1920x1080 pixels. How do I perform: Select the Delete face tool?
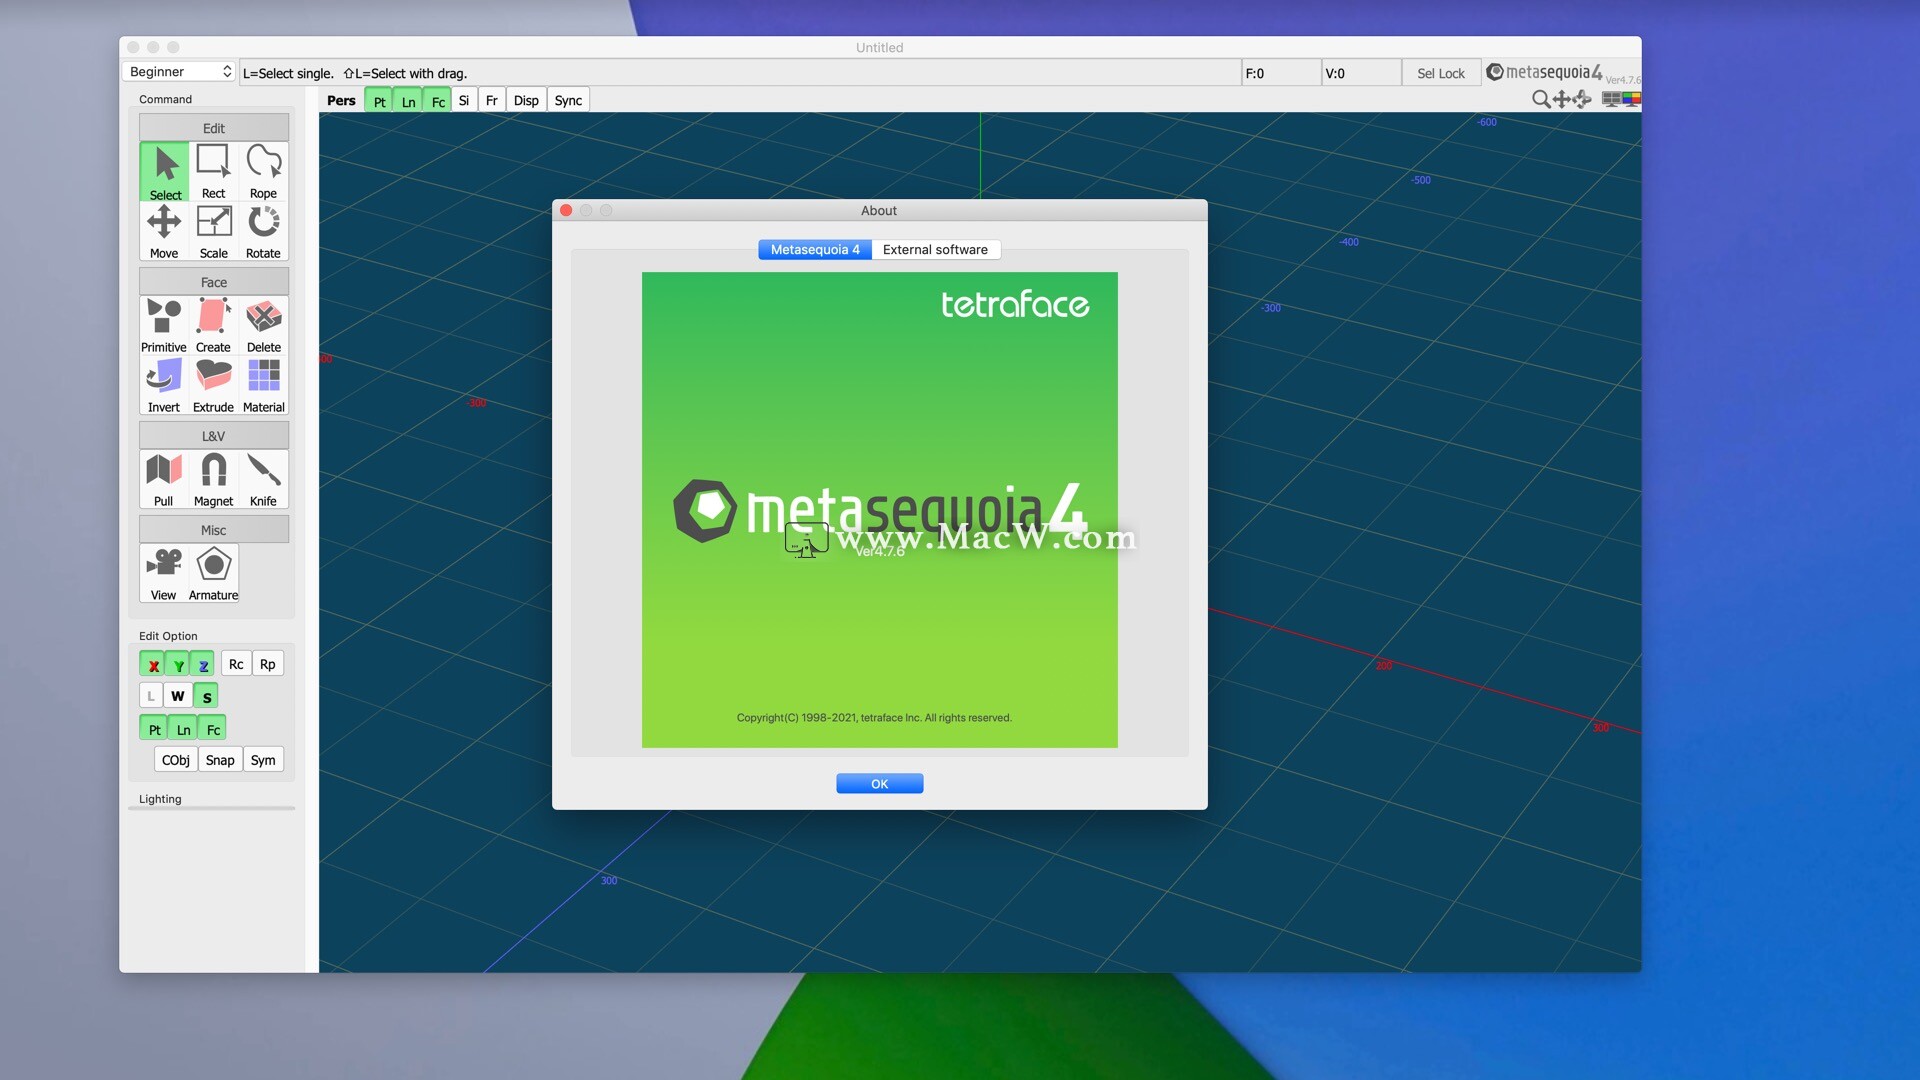click(263, 326)
